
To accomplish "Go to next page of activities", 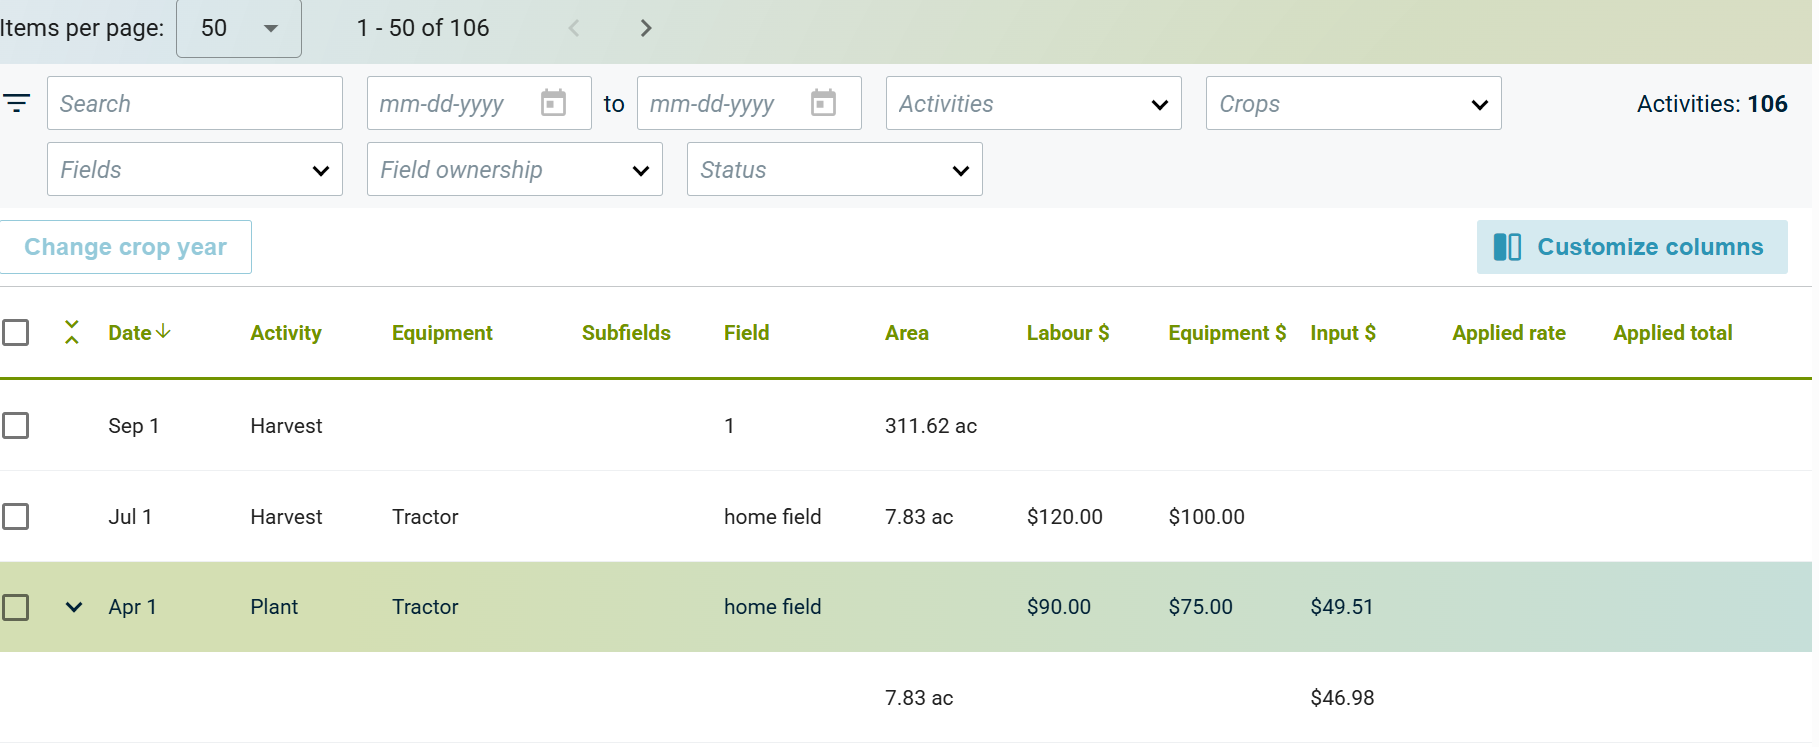I will [x=646, y=28].
